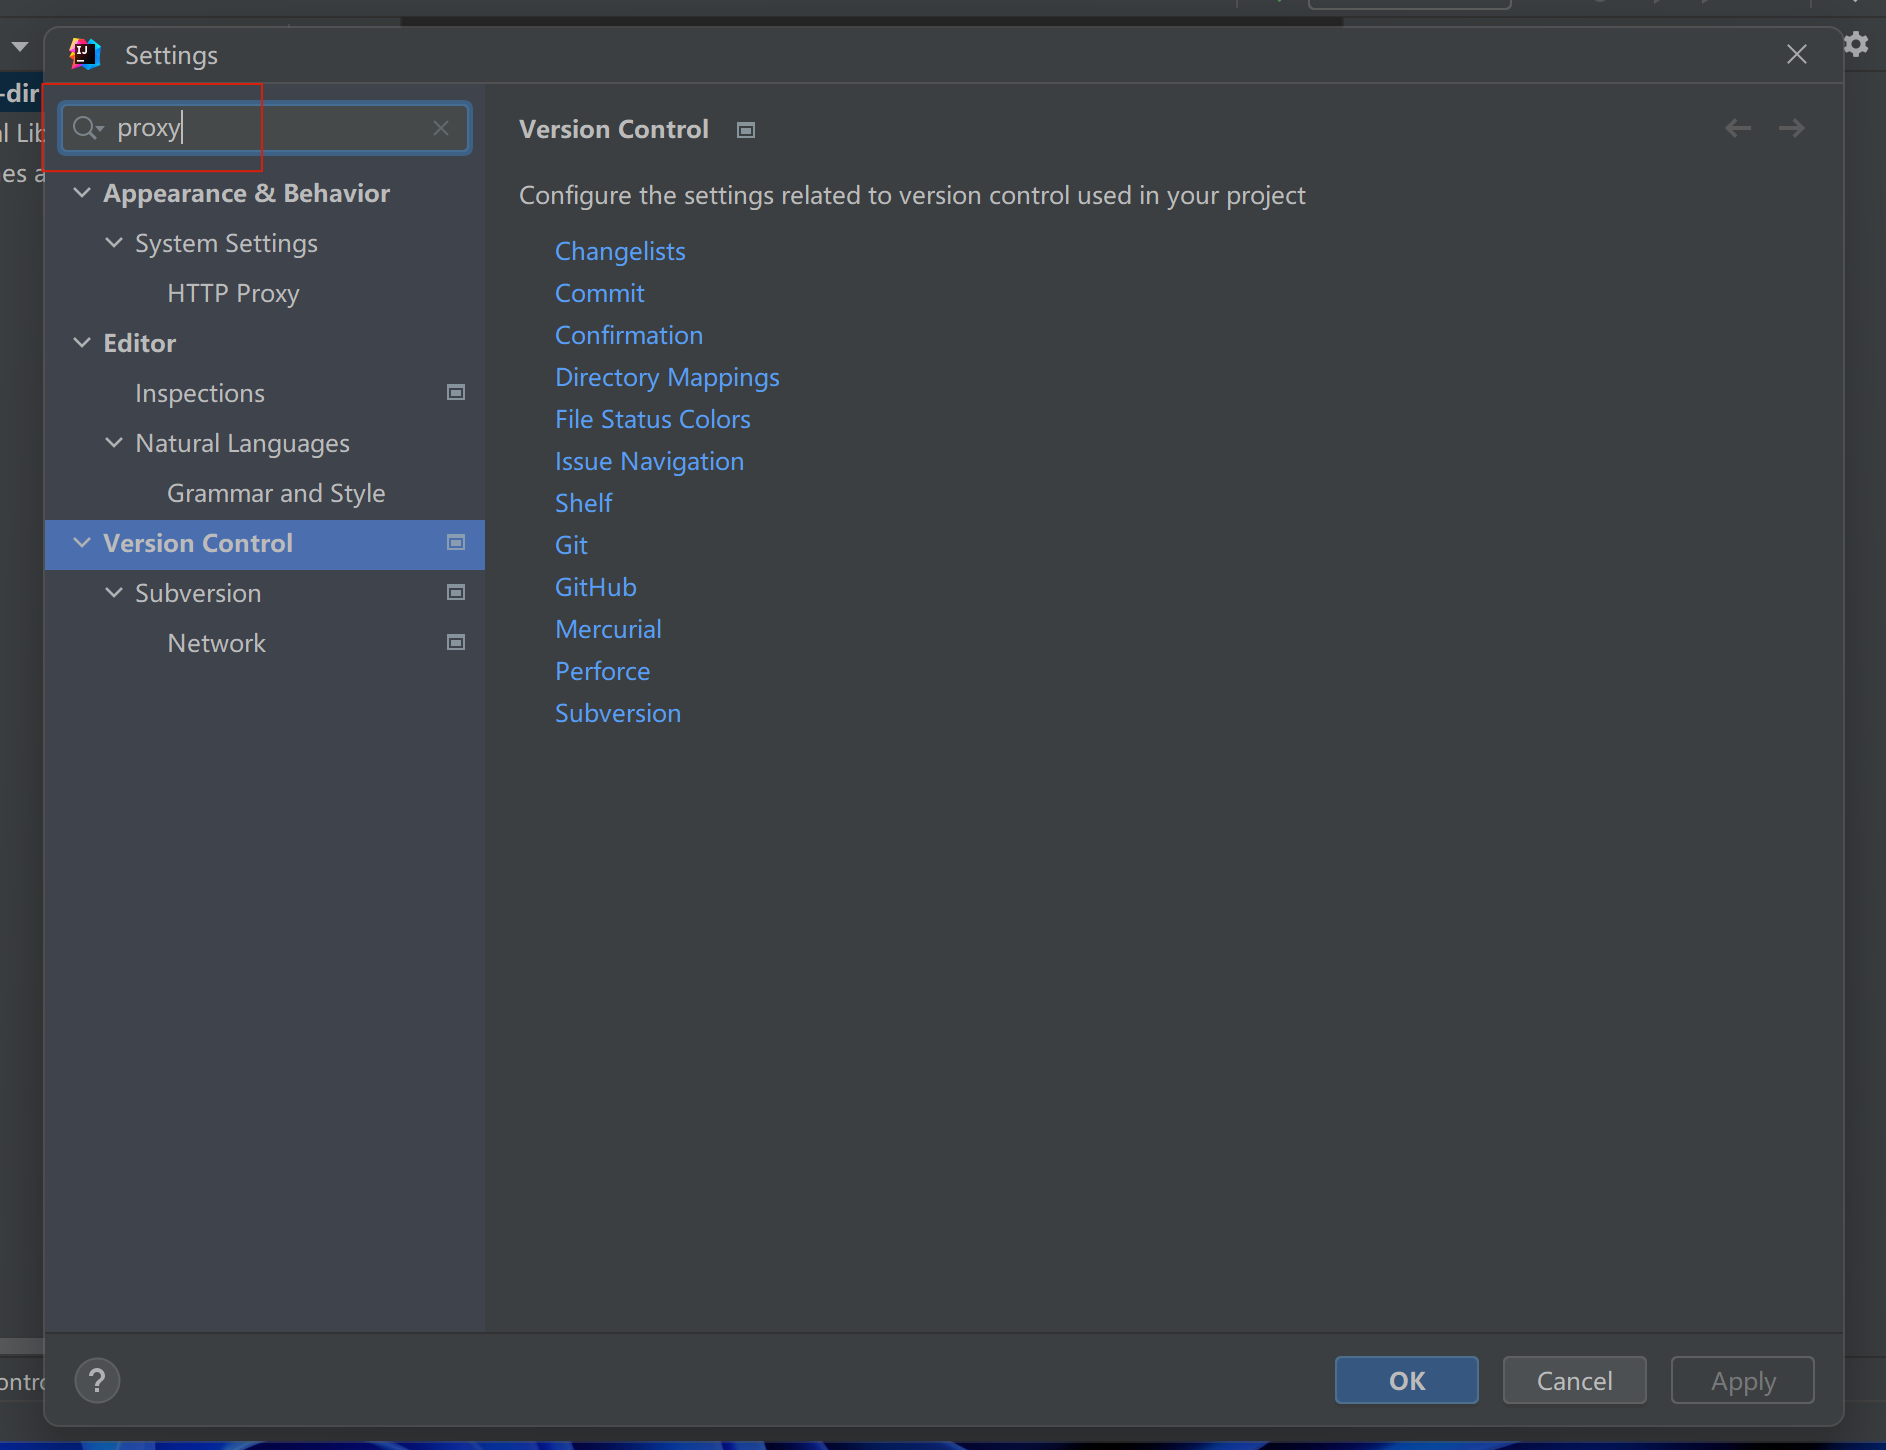This screenshot has height=1450, width=1886.
Task: Open the Commit settings link
Action: (599, 293)
